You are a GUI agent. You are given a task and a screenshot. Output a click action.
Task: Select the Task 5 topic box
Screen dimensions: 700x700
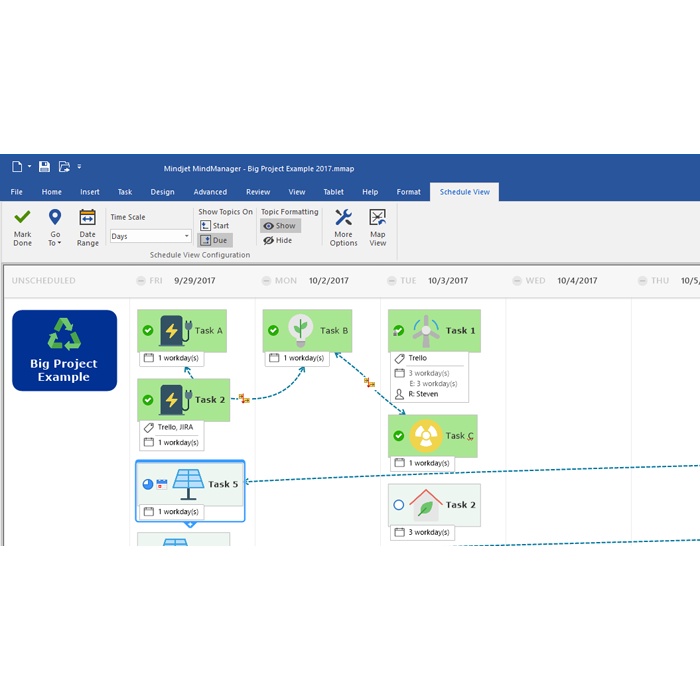[x=190, y=484]
